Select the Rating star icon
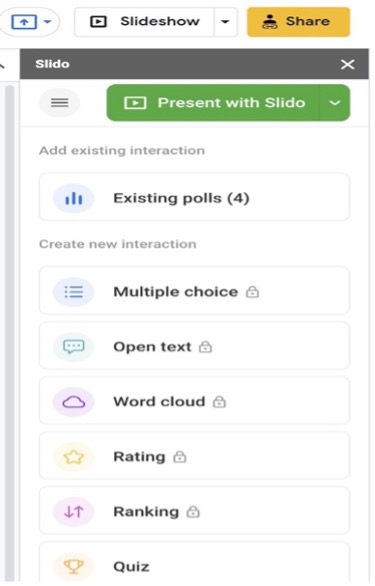375x586 pixels. (74, 457)
